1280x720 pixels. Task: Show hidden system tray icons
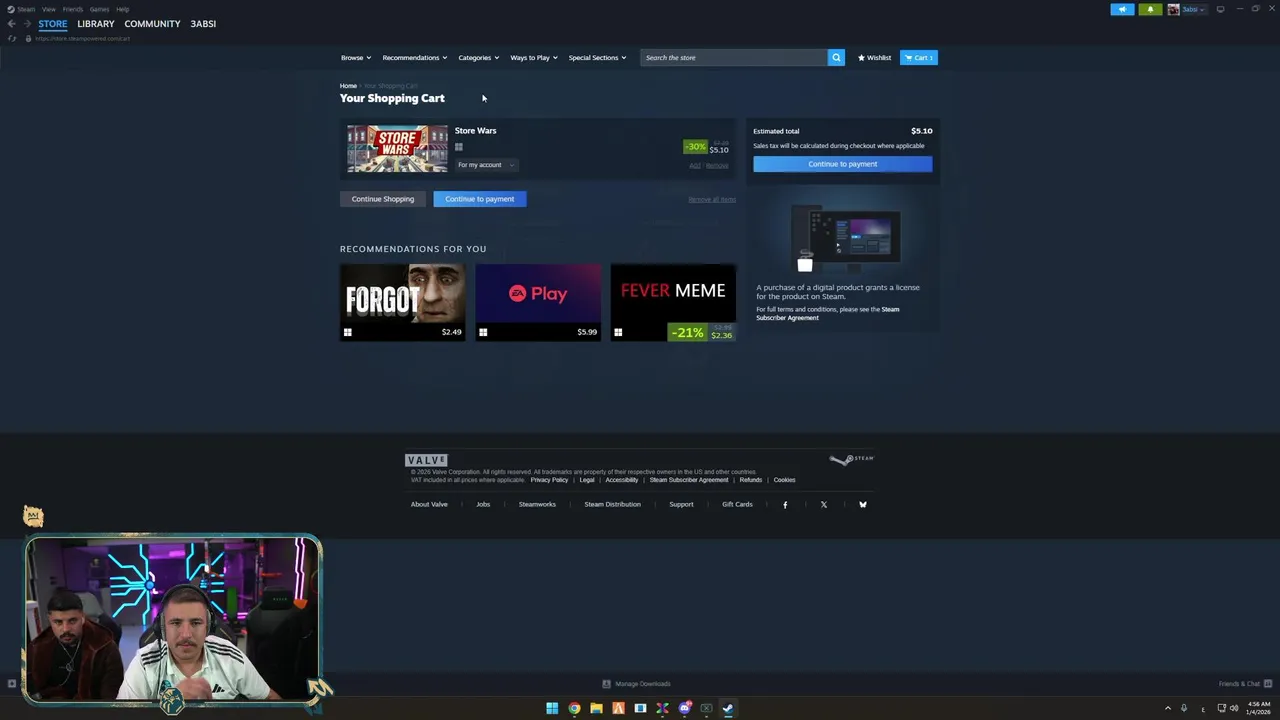click(x=1167, y=708)
